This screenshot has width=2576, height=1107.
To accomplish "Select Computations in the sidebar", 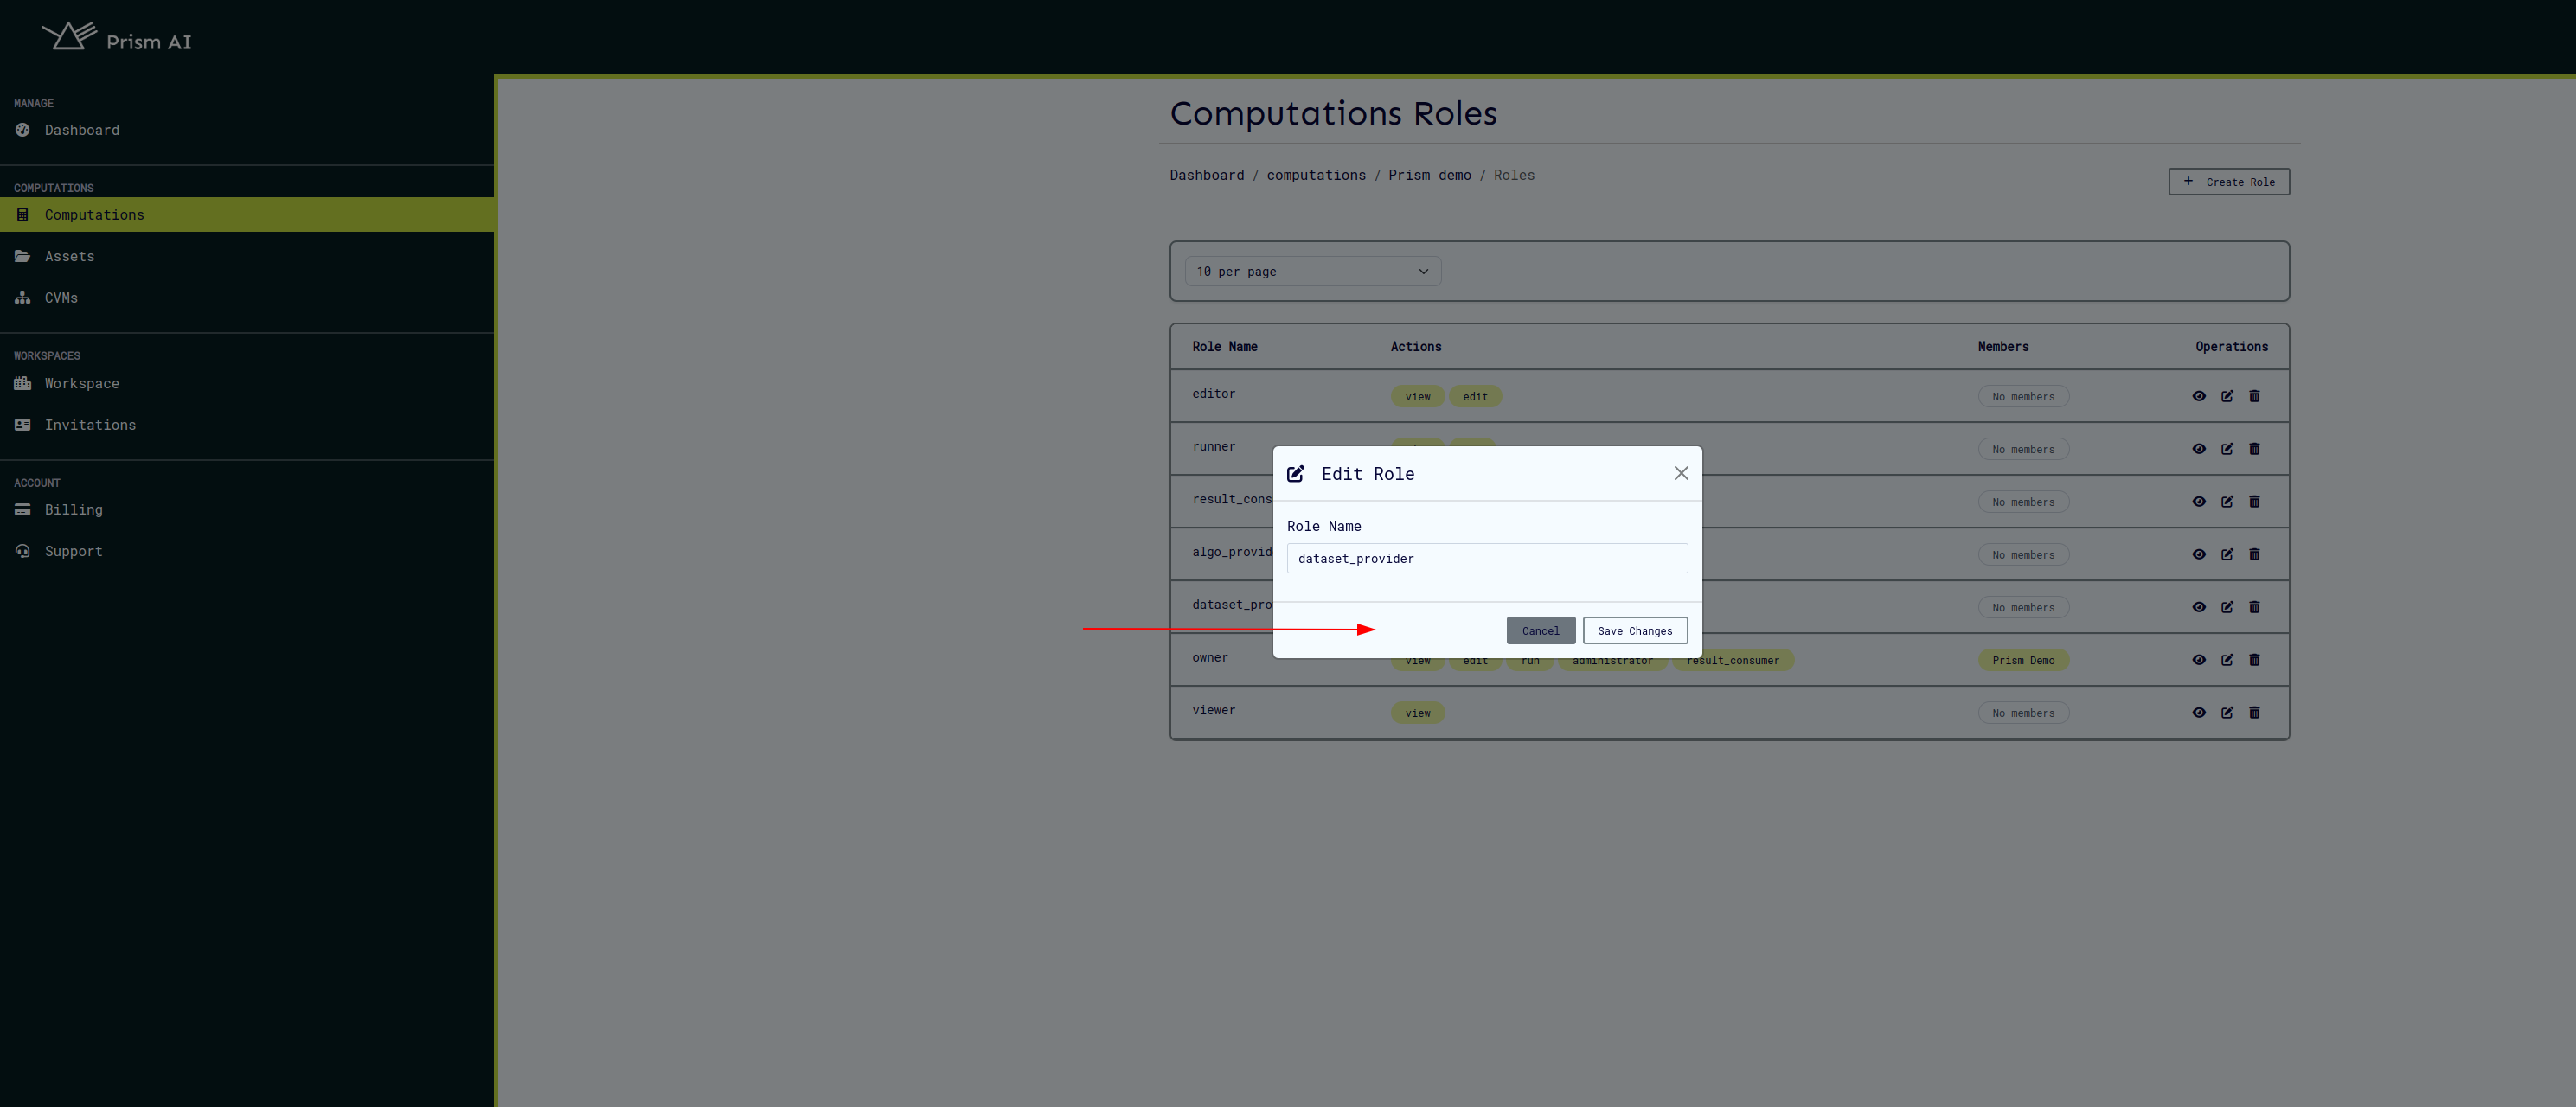I will tap(247, 215).
